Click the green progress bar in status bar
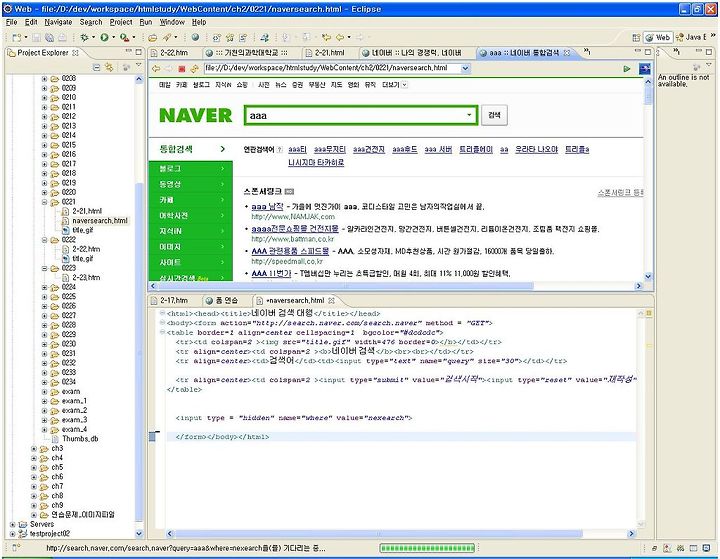 pyautogui.click(x=427, y=548)
